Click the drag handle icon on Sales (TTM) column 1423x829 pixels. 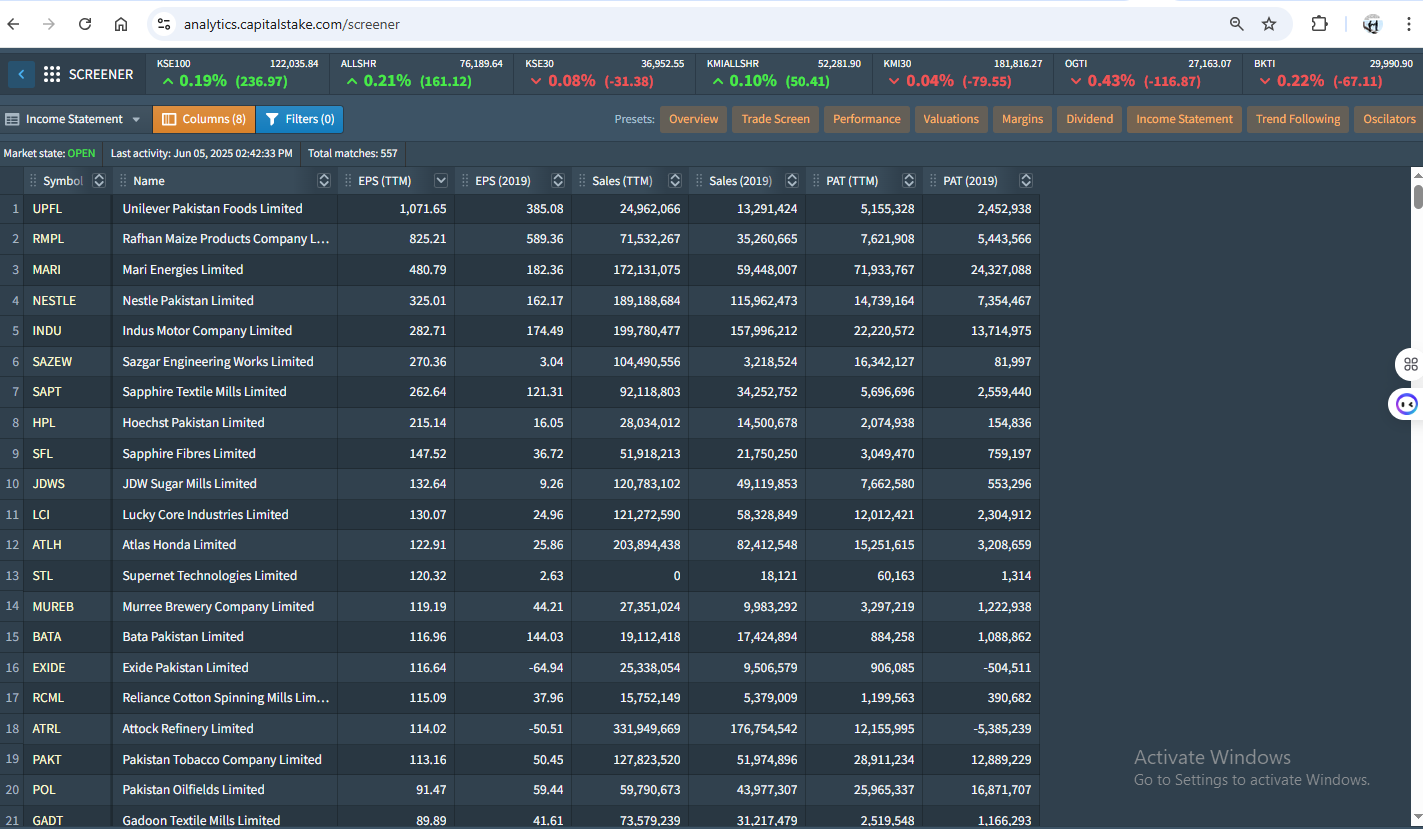click(582, 181)
